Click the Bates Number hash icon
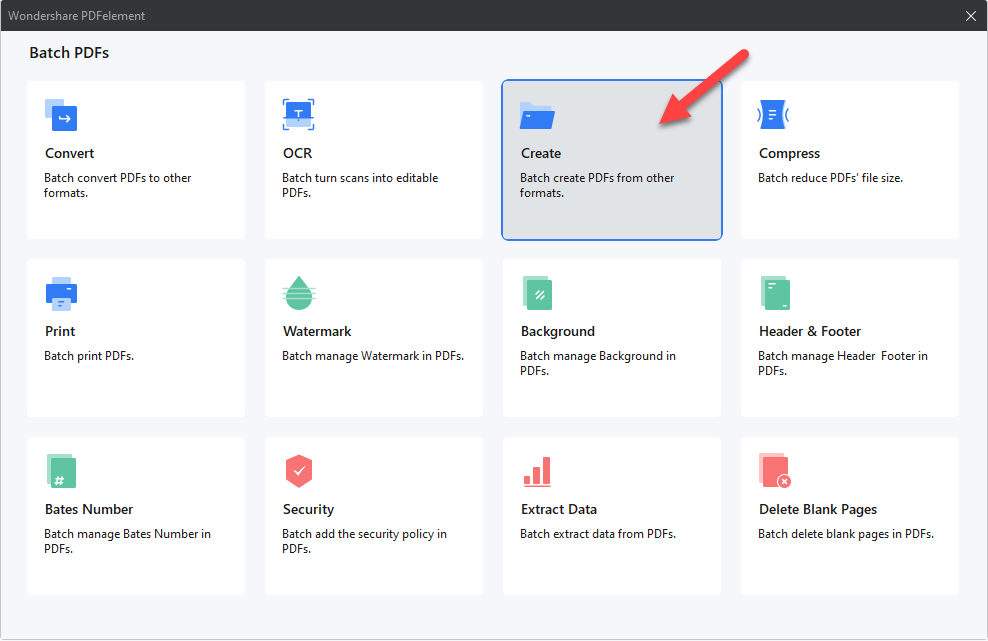Screen dimensions: 988x641 pyautogui.click(x=61, y=471)
